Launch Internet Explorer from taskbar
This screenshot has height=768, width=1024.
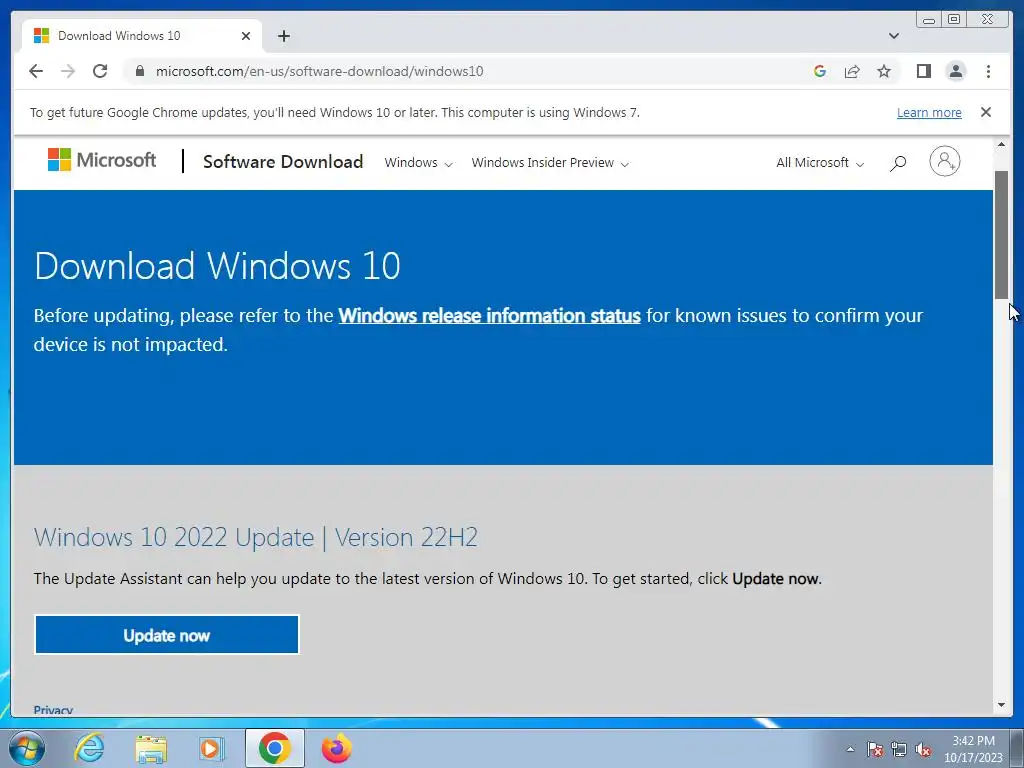click(89, 748)
